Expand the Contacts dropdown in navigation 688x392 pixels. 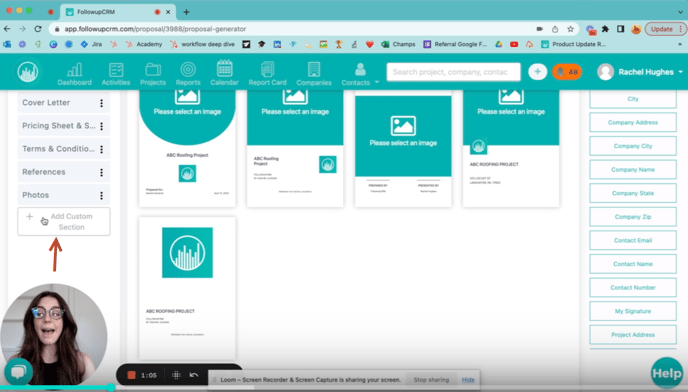click(x=376, y=82)
